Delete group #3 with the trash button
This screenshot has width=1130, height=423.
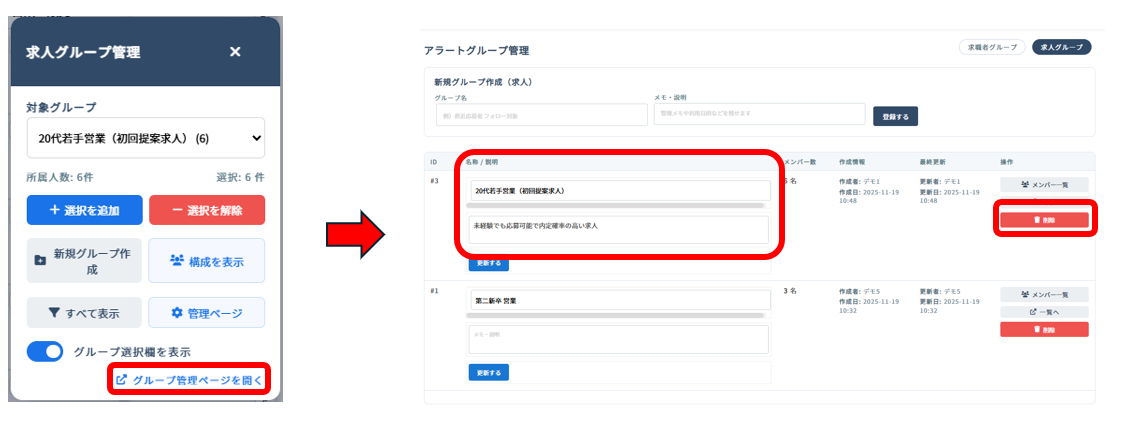click(1044, 219)
